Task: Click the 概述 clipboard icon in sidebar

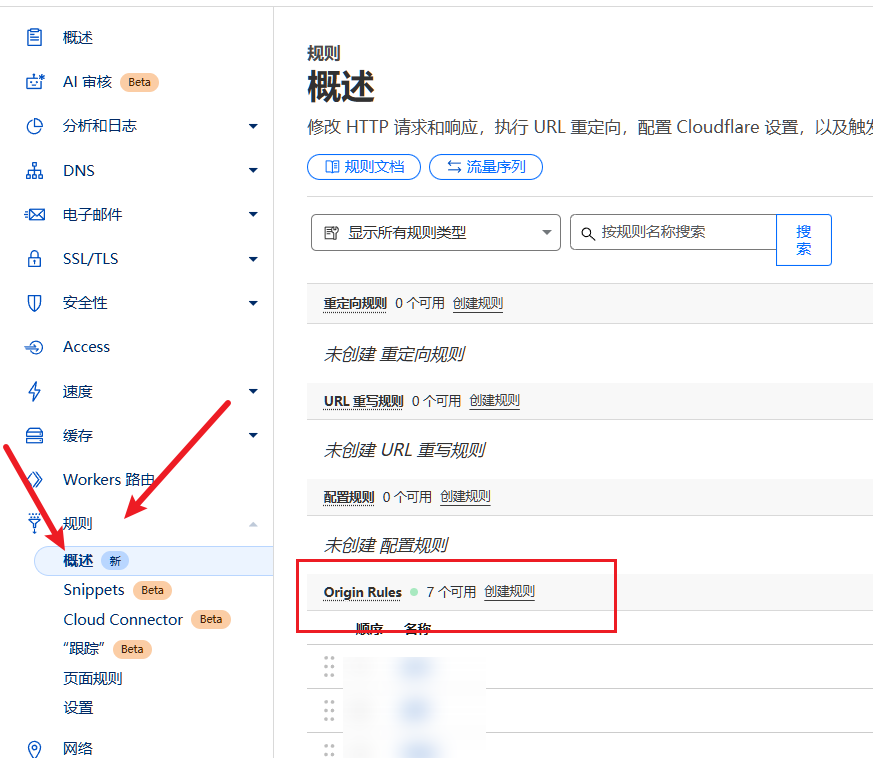Action: click(35, 37)
